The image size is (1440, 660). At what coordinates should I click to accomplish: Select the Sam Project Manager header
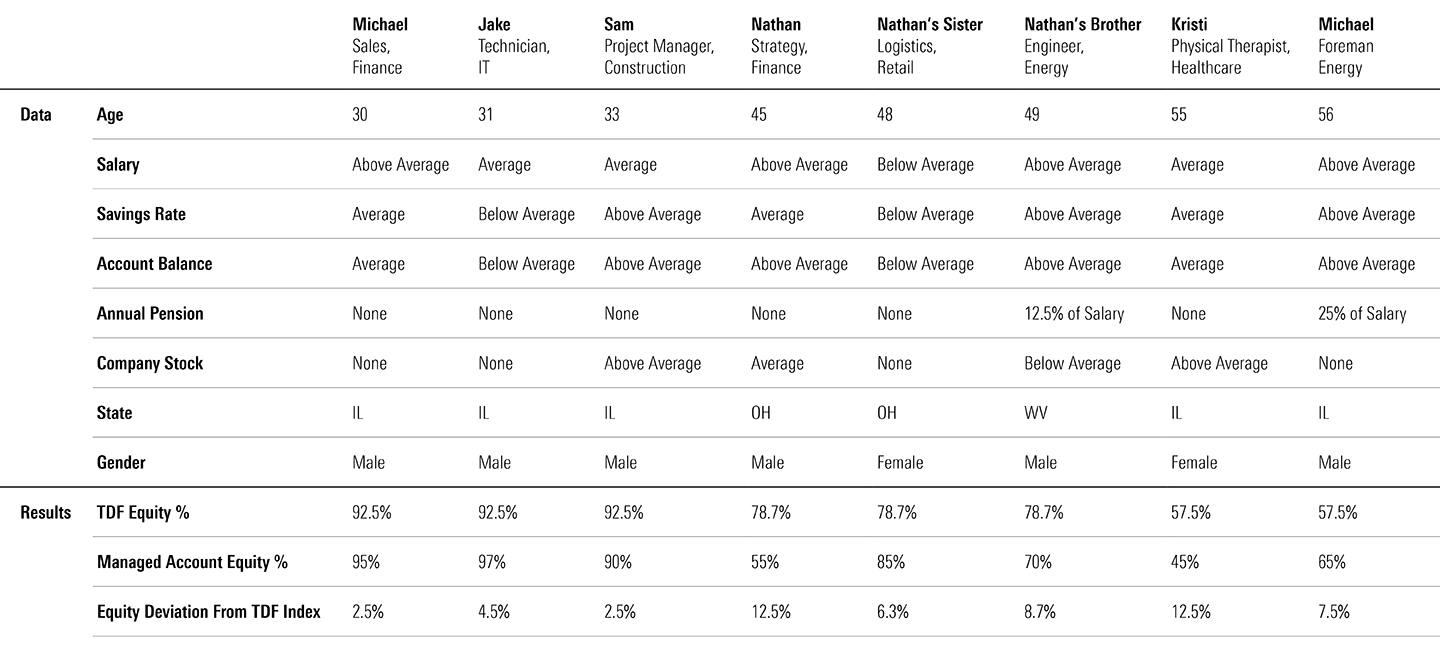[x=658, y=46]
